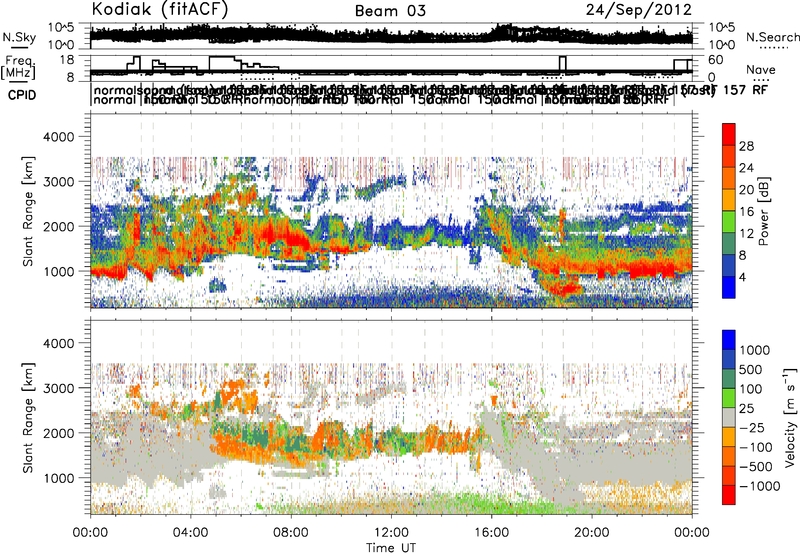
Task: Click the '-1000' tick on the Velocity colorbar
Action: (x=760, y=486)
